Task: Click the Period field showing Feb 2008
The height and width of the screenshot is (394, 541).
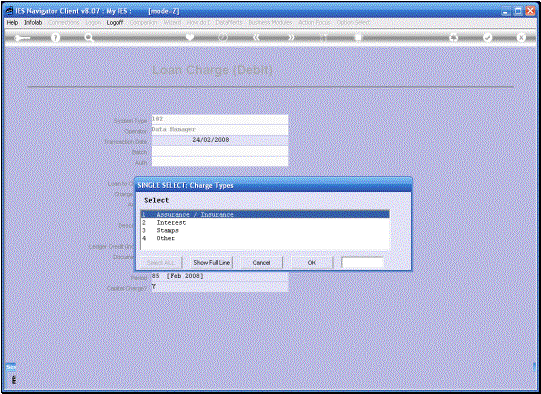Action: tap(220, 276)
